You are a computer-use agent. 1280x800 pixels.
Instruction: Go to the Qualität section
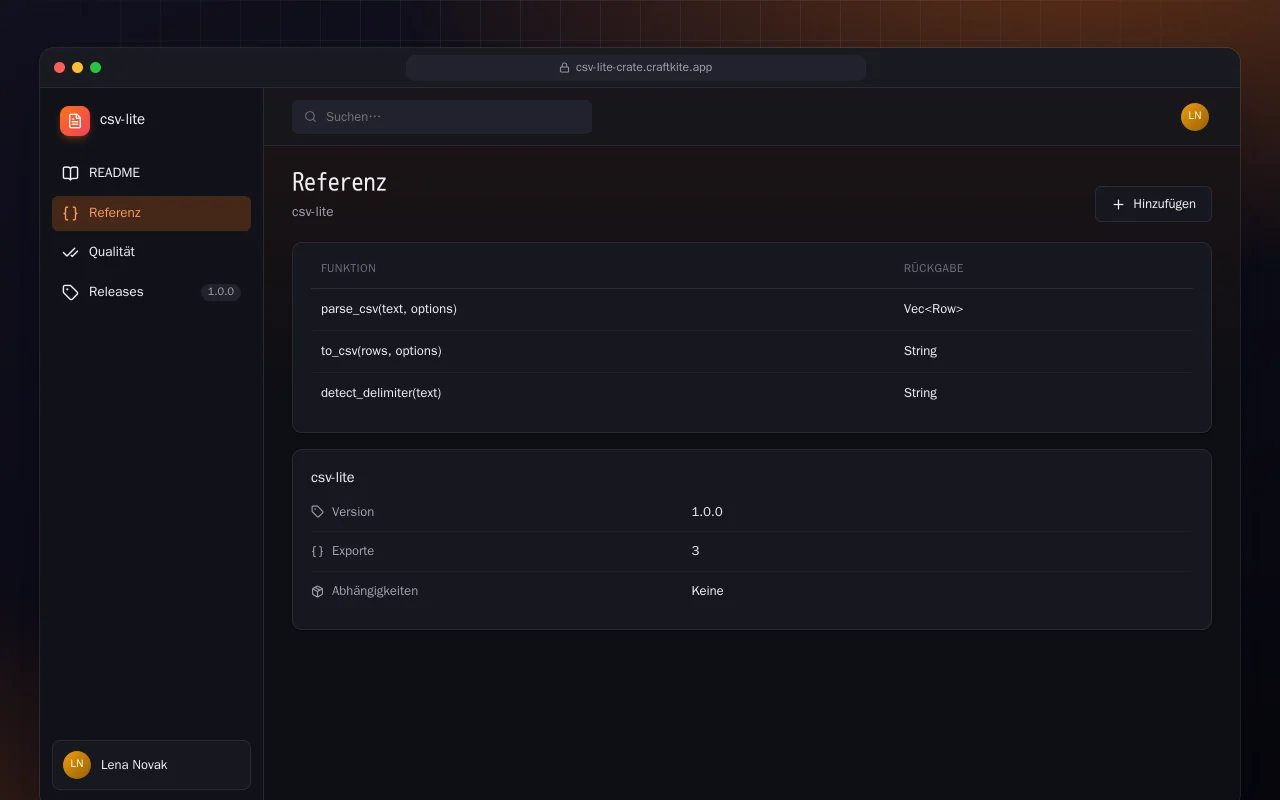(151, 252)
